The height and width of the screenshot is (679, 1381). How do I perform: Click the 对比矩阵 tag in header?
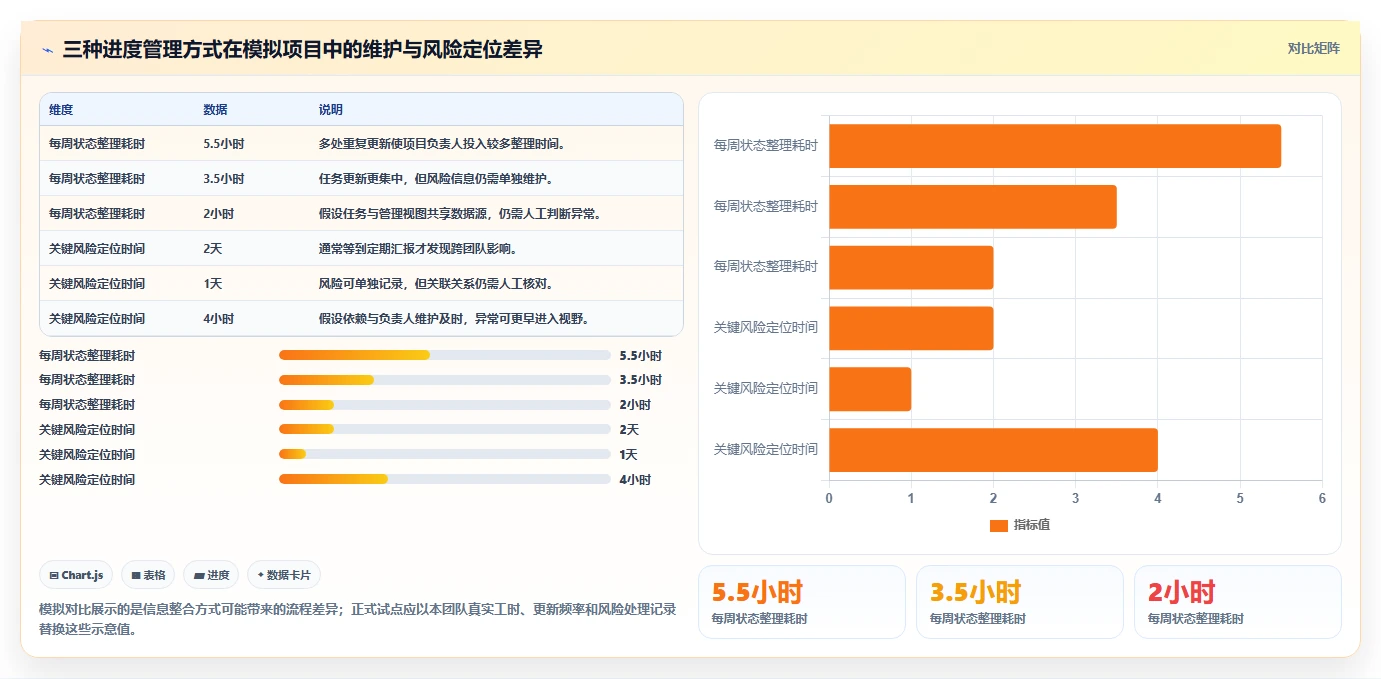point(1313,48)
